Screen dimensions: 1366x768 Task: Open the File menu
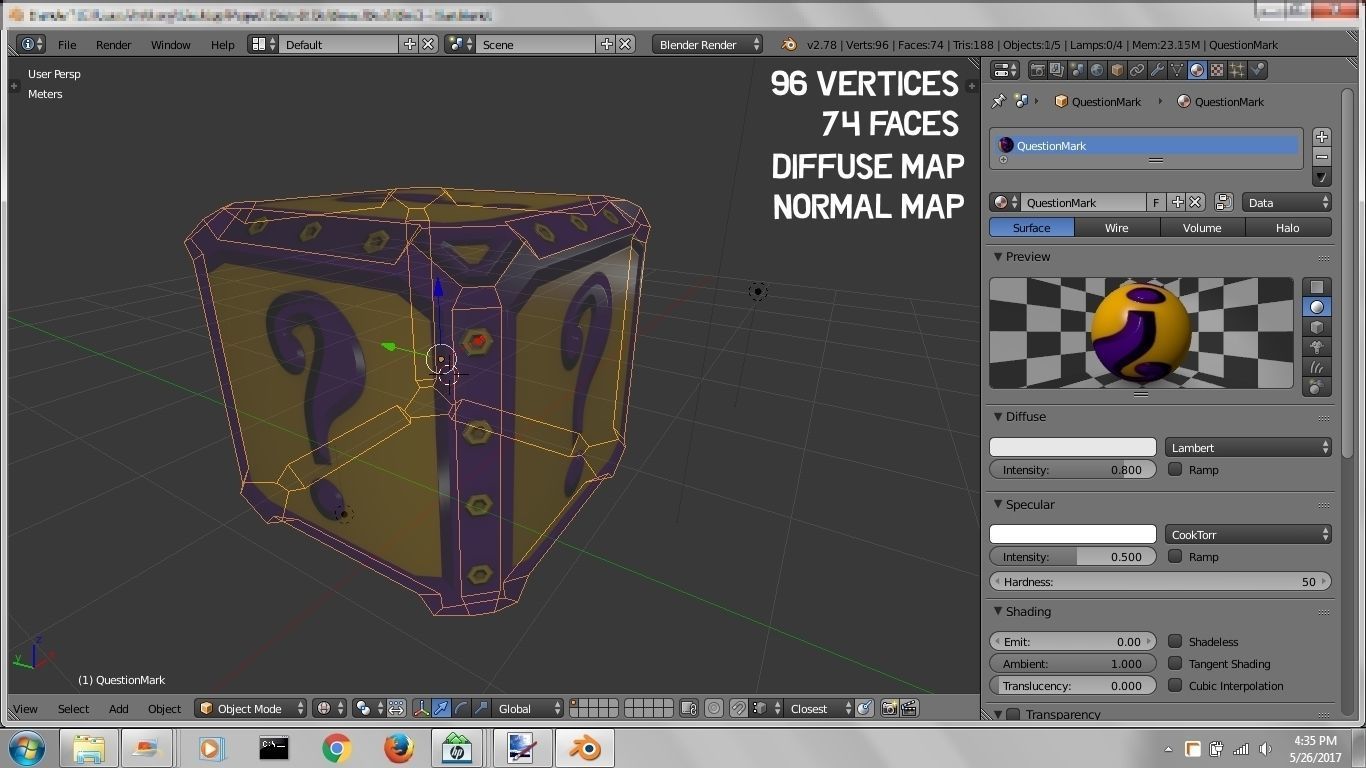click(x=67, y=44)
